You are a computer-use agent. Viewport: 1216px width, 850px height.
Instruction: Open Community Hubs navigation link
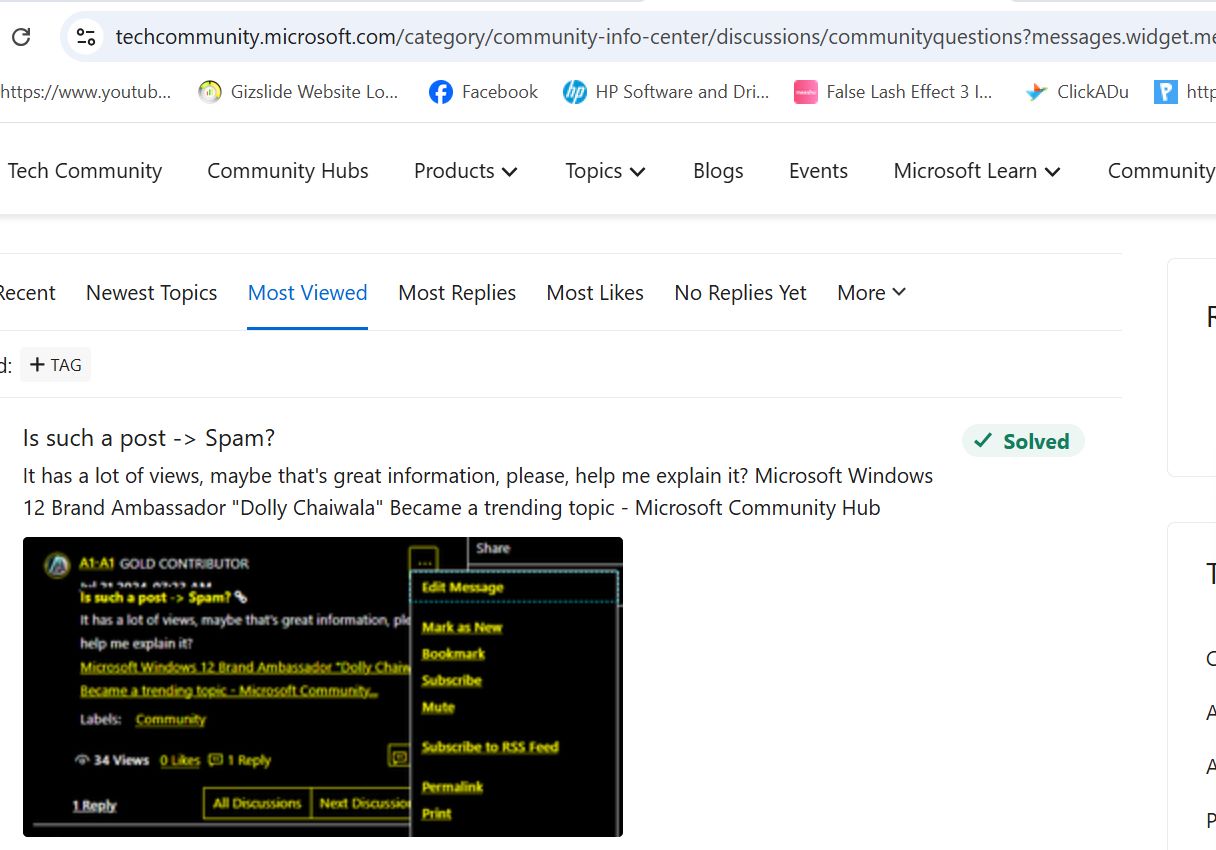pyautogui.click(x=287, y=171)
